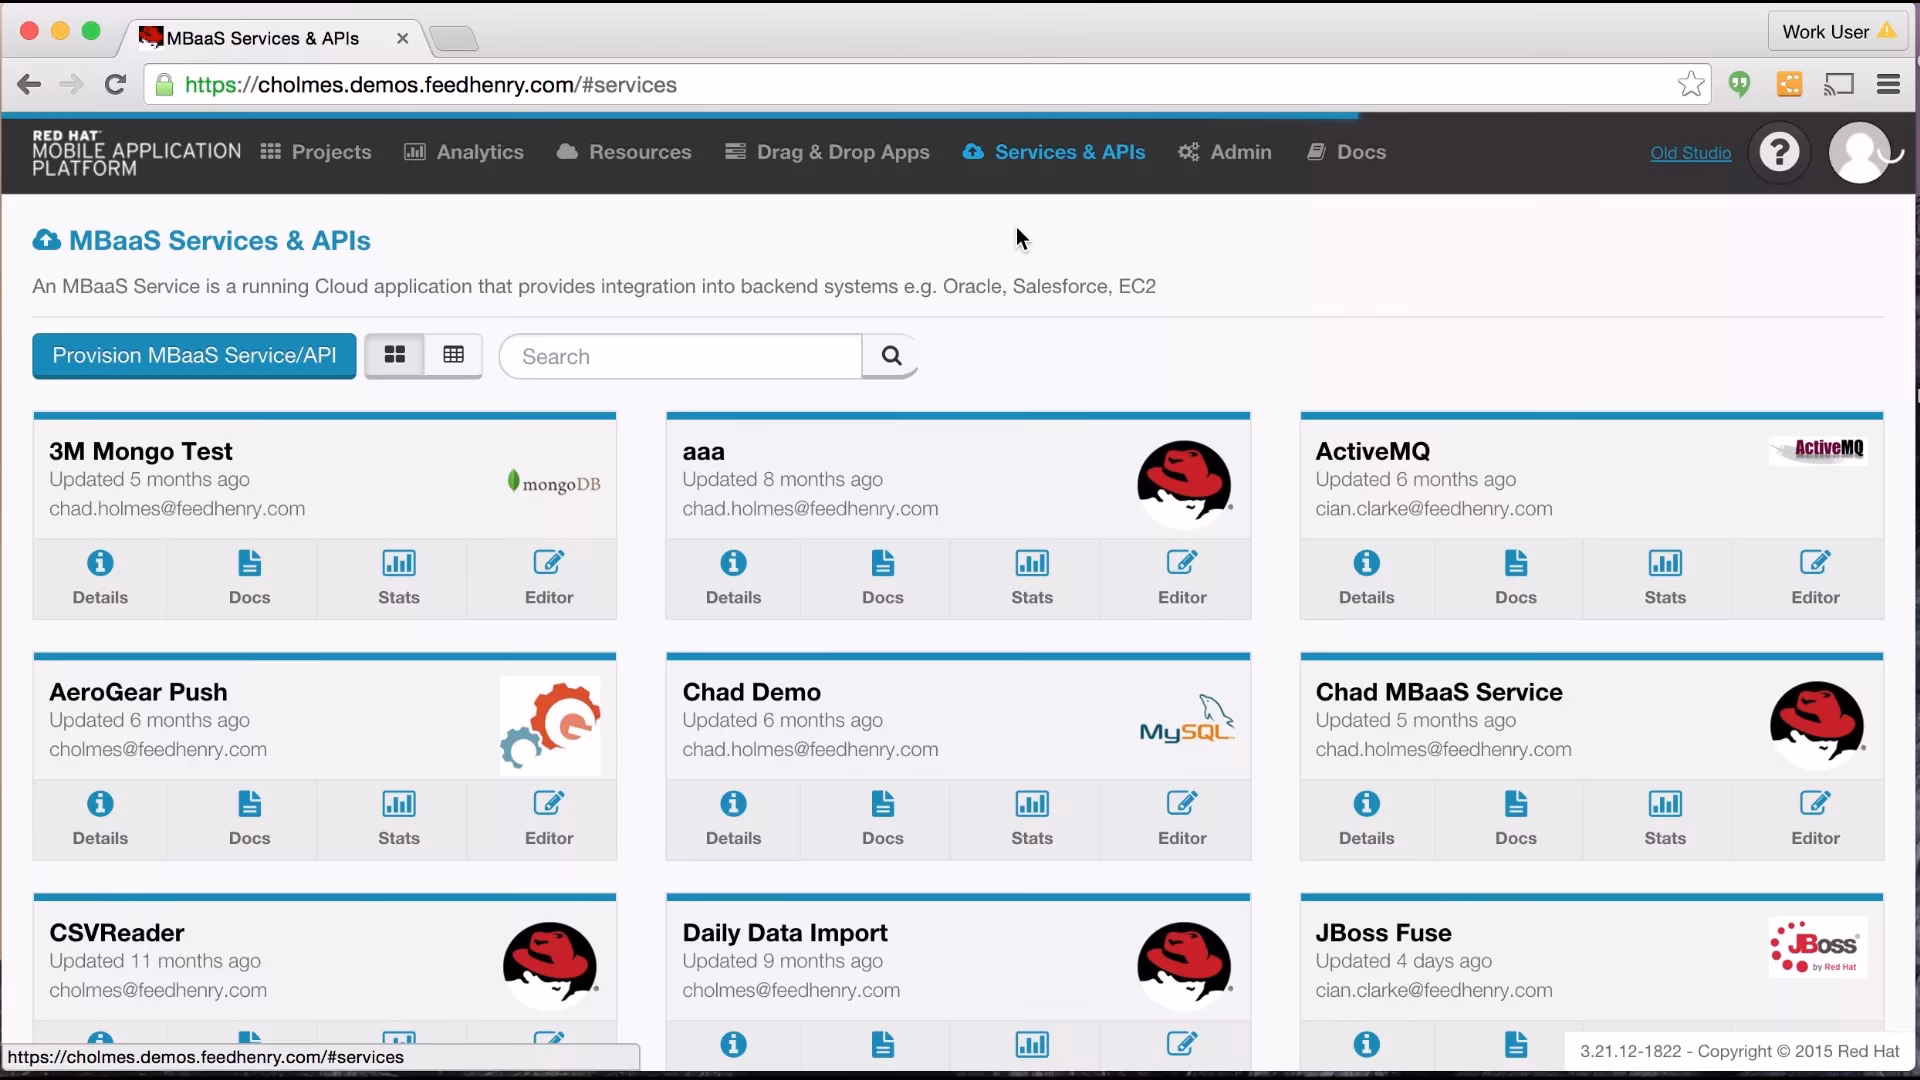Viewport: 1920px width, 1080px height.
Task: Switch to grid card view
Action: click(395, 355)
